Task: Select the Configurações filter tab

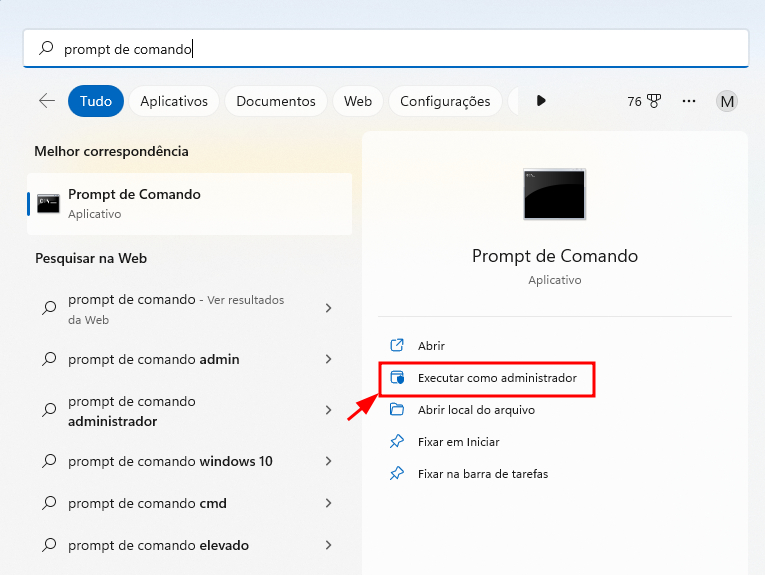Action: click(x=445, y=101)
